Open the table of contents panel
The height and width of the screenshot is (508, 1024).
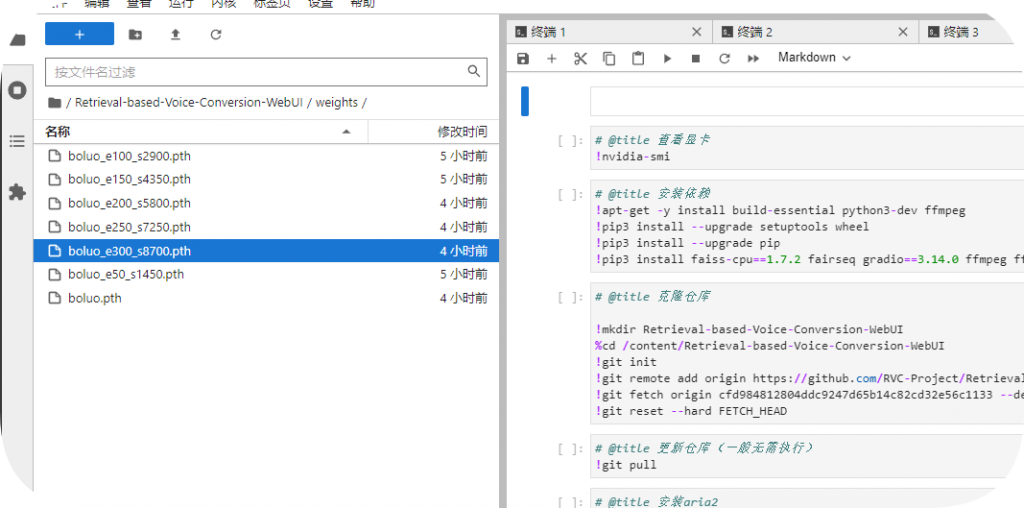pos(18,141)
